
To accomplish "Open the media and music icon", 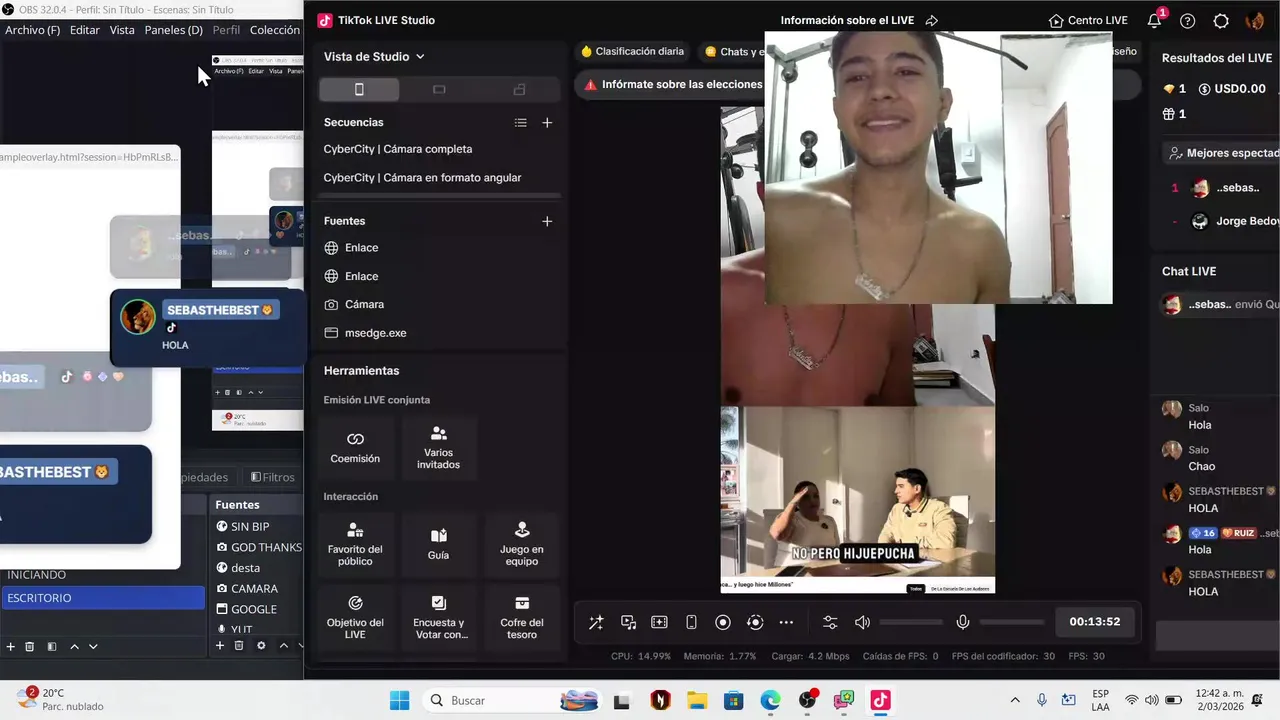I will coord(628,622).
